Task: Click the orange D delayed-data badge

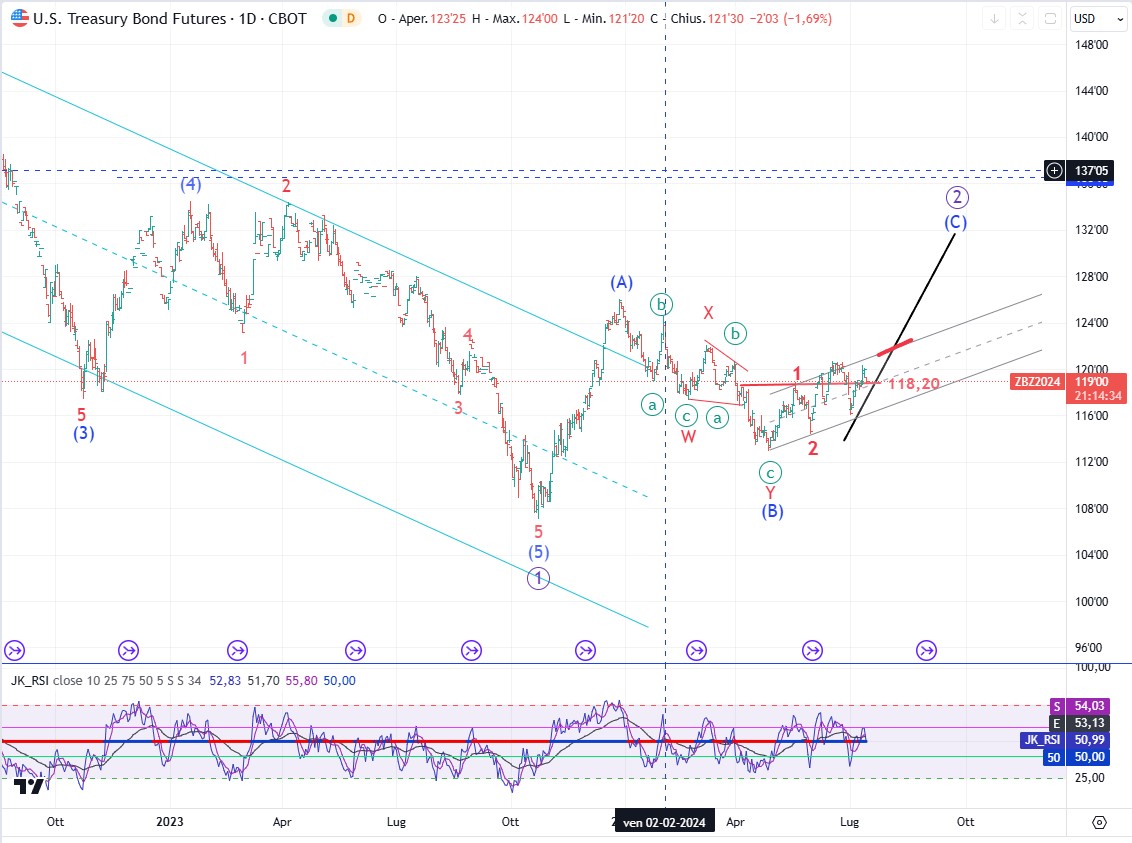Action: 351,18
